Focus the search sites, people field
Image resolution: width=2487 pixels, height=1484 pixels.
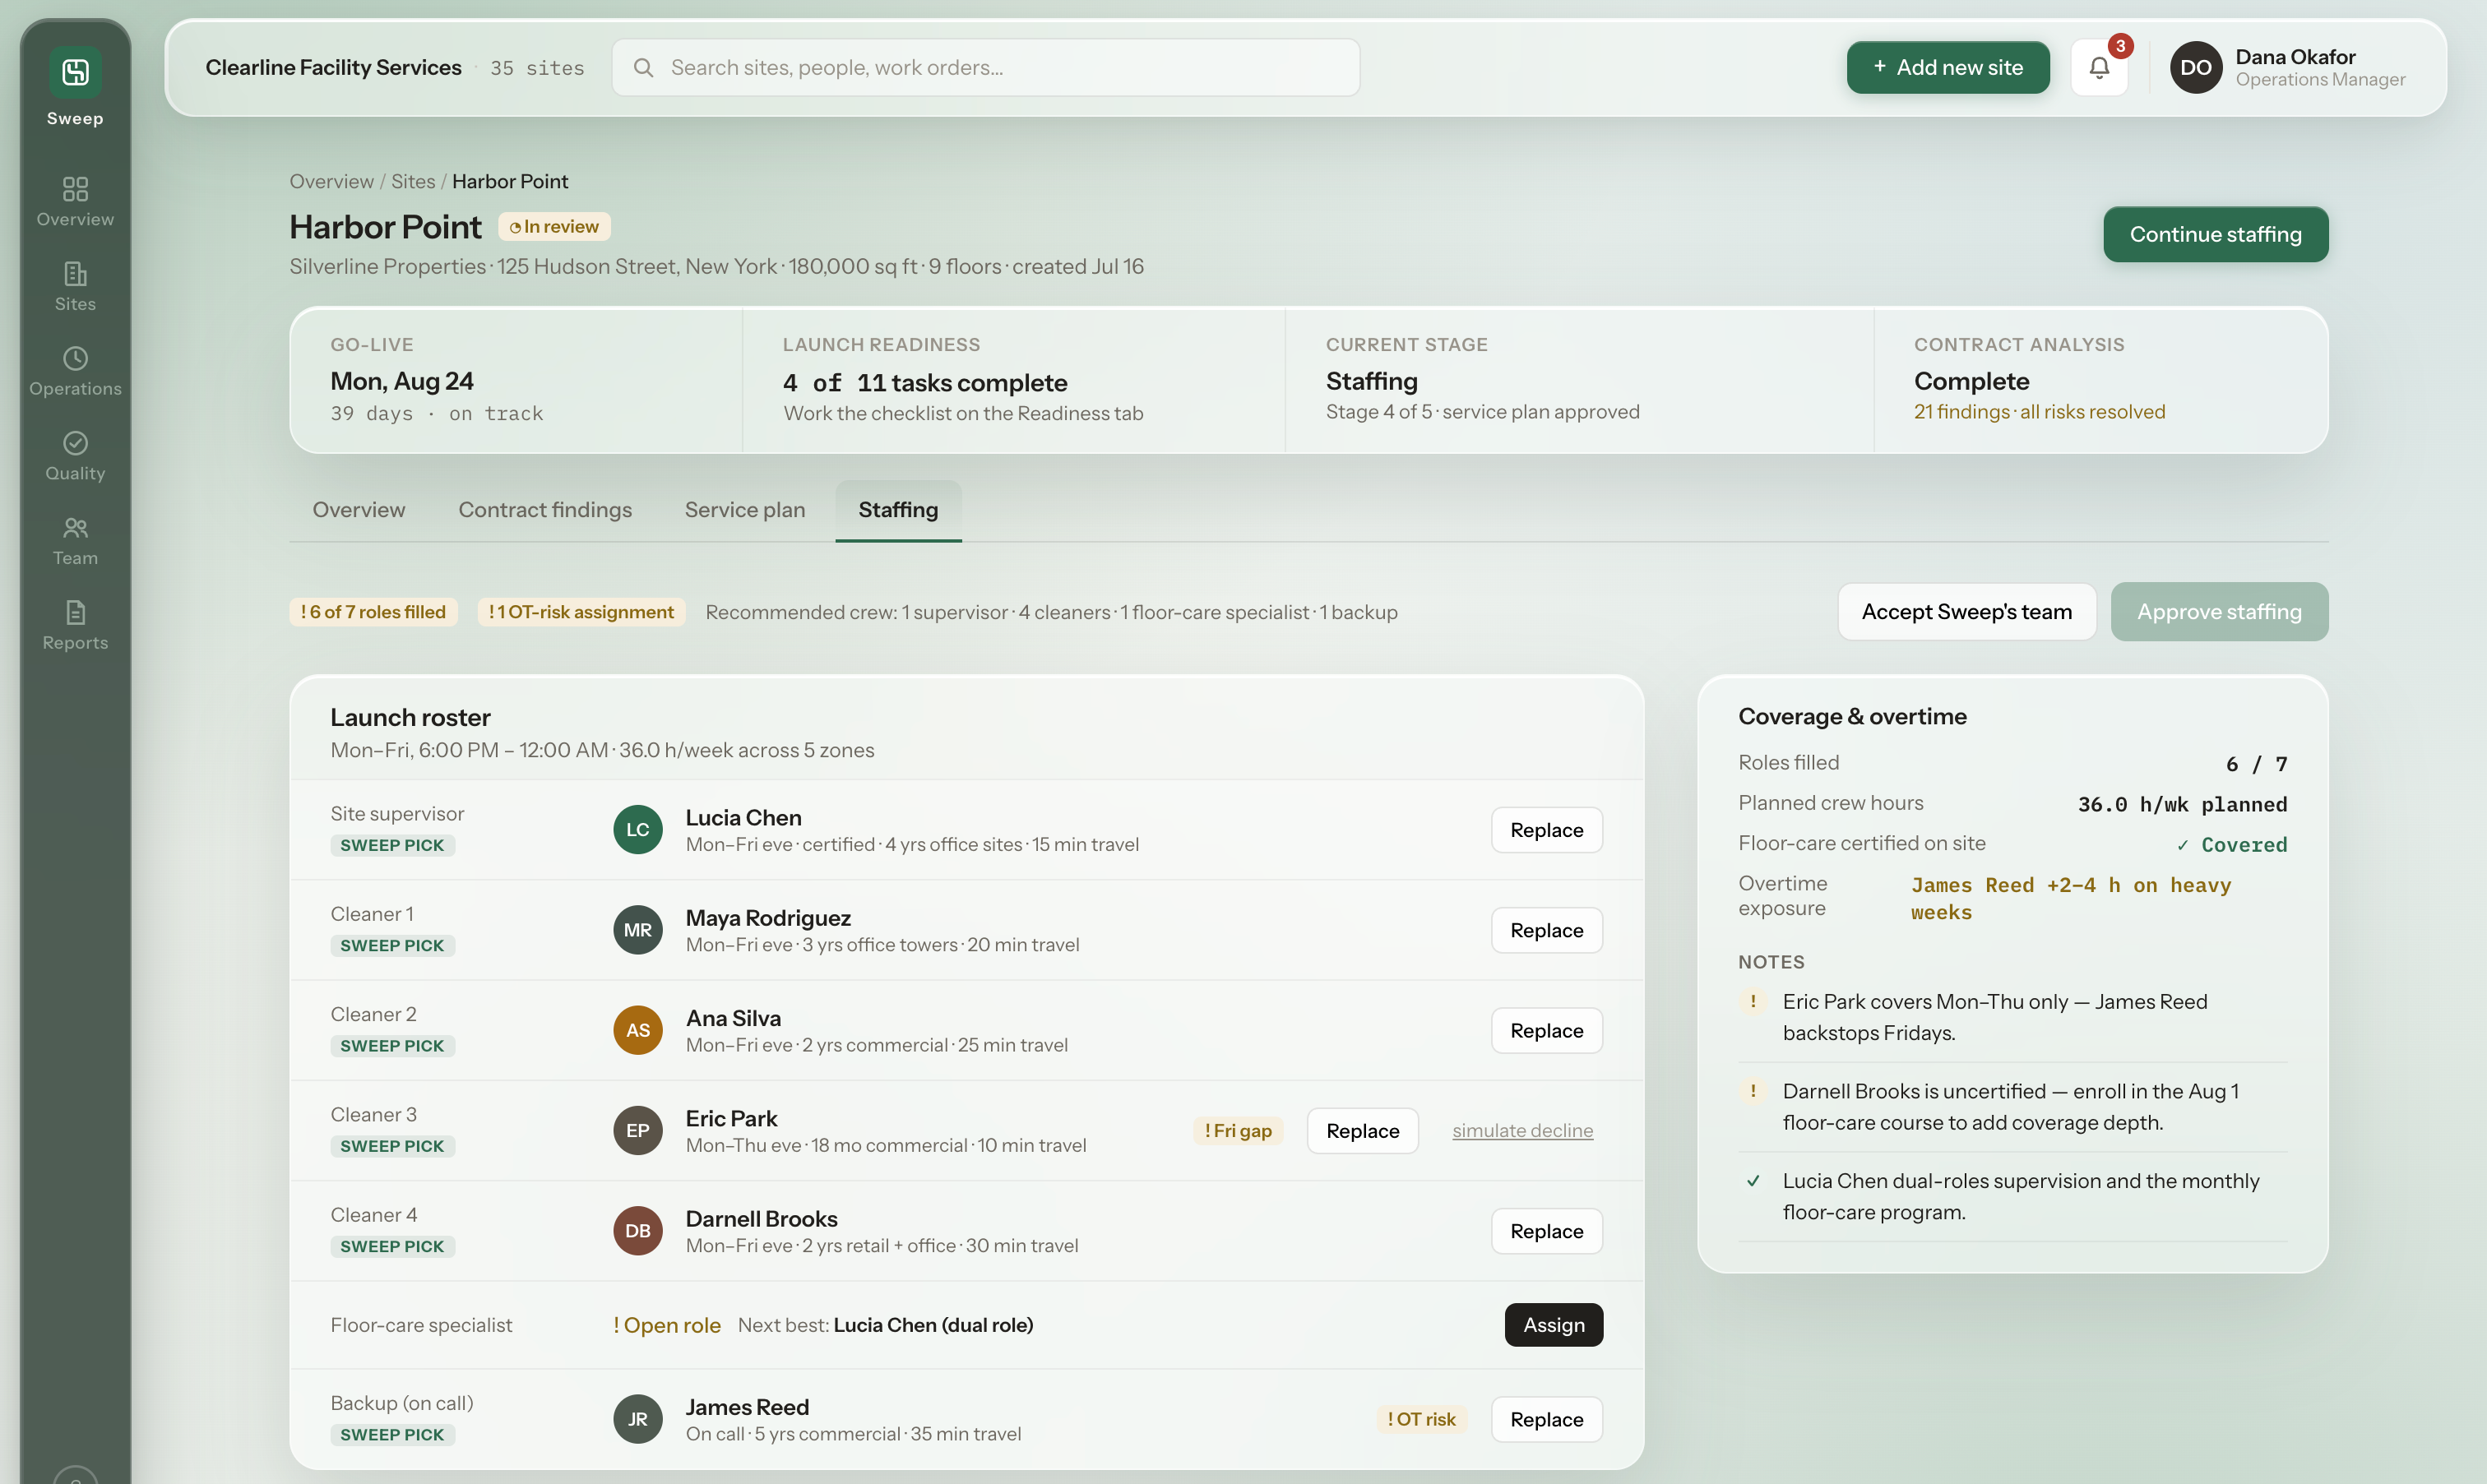tap(985, 67)
